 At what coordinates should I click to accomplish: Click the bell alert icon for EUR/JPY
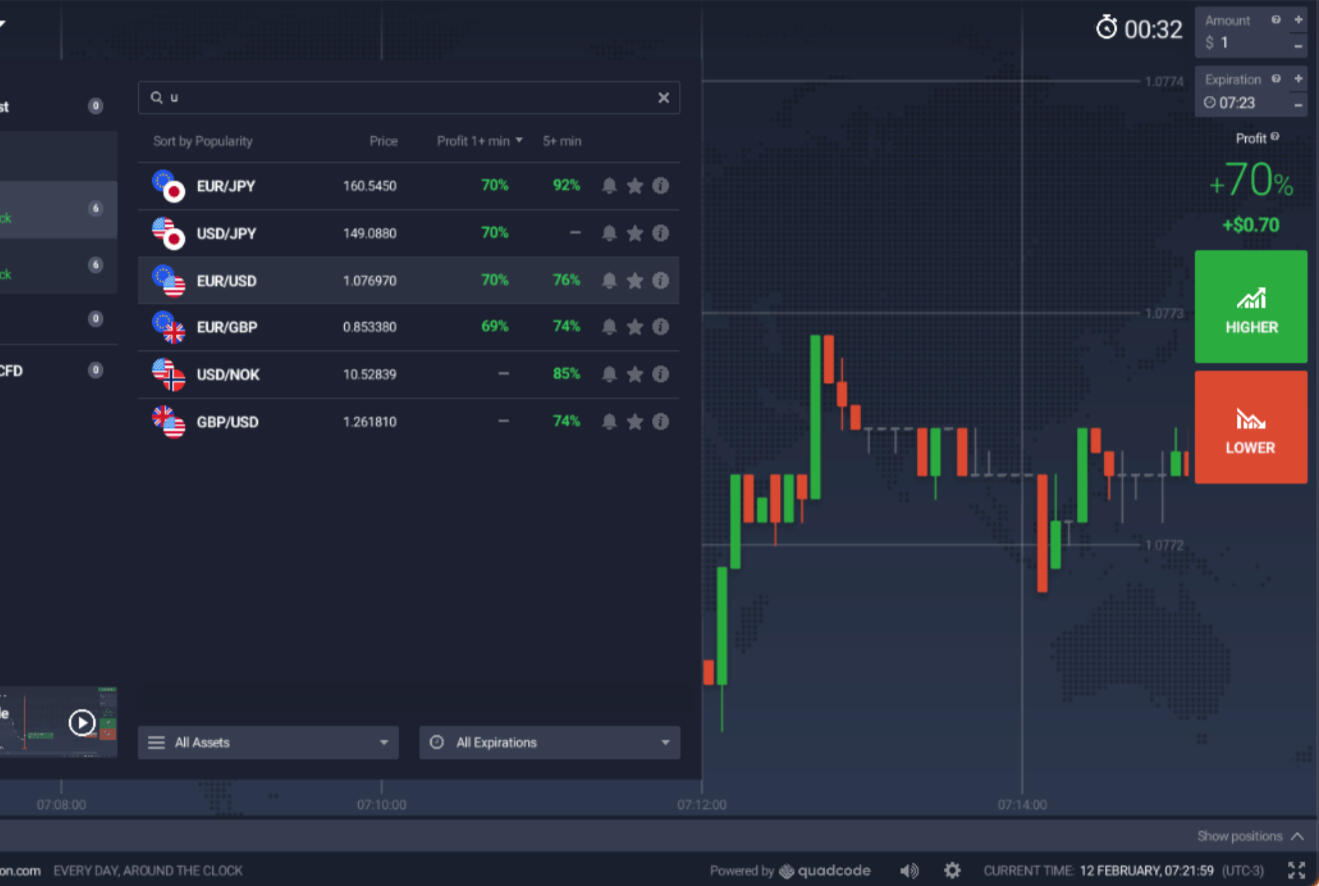[x=609, y=186]
